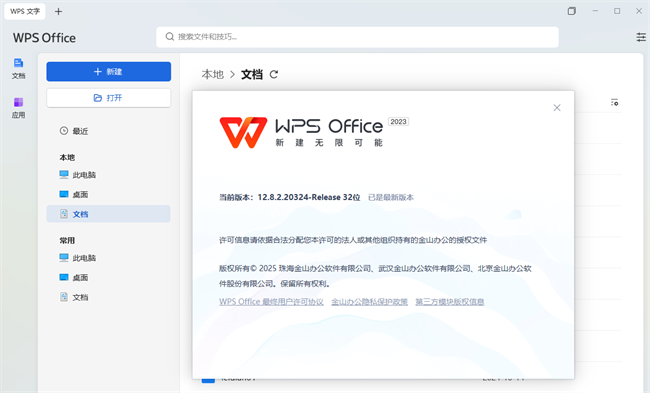Click the new tab plus icon

coord(58,12)
